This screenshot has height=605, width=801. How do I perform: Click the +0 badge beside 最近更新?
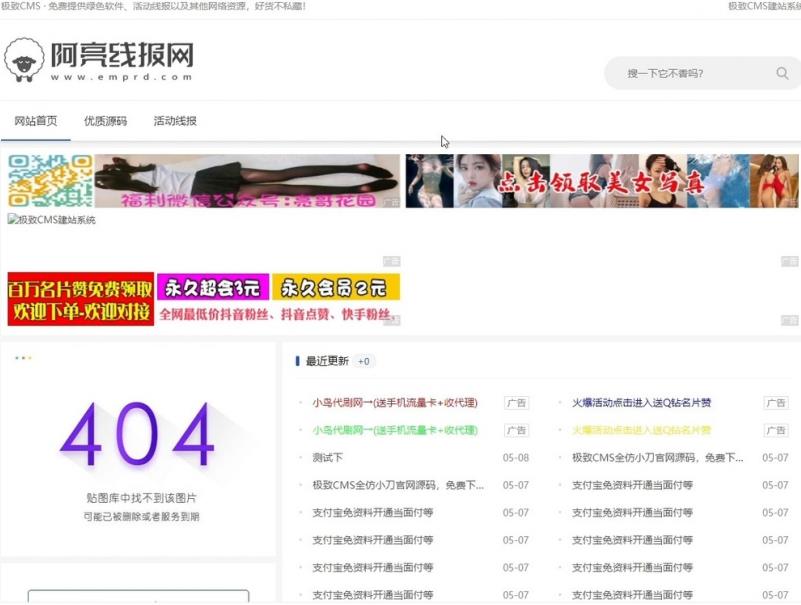coord(363,361)
